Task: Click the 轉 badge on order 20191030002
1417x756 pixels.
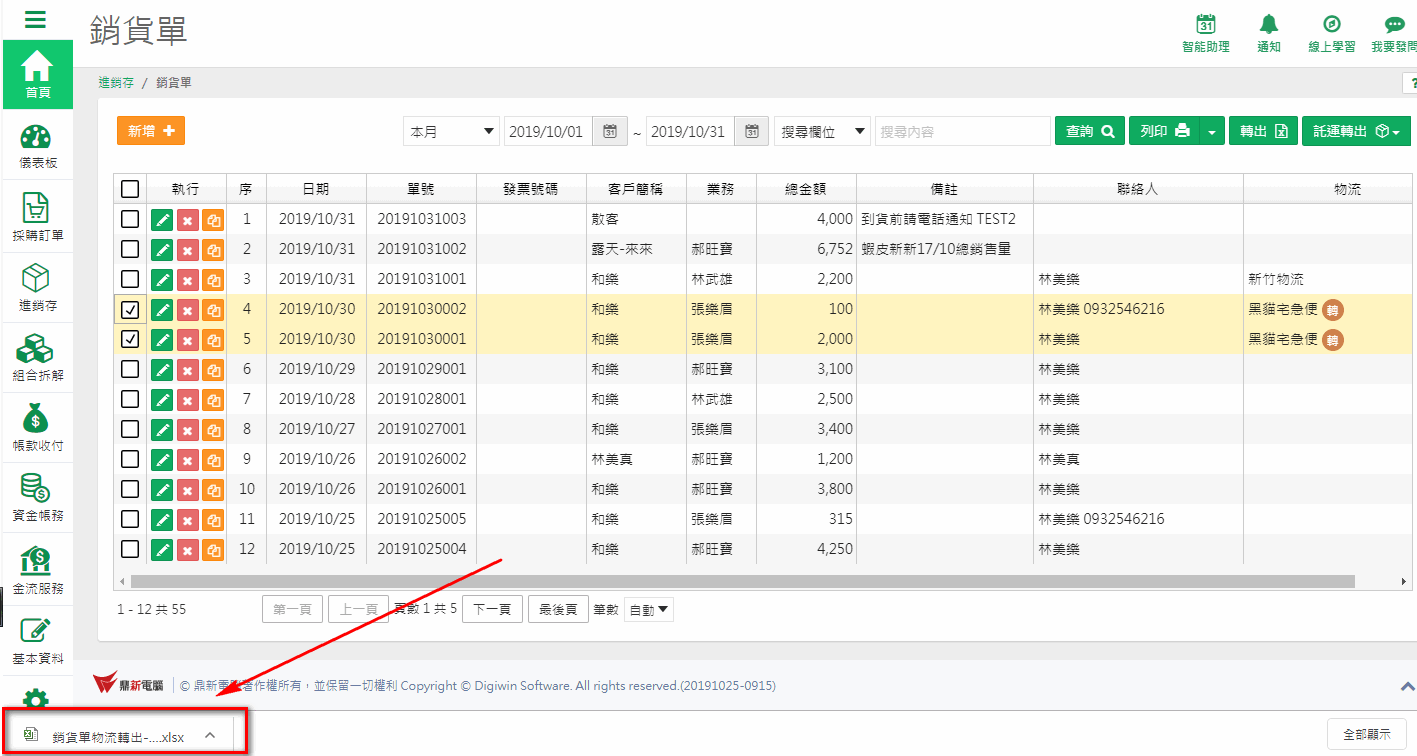Action: (1333, 310)
